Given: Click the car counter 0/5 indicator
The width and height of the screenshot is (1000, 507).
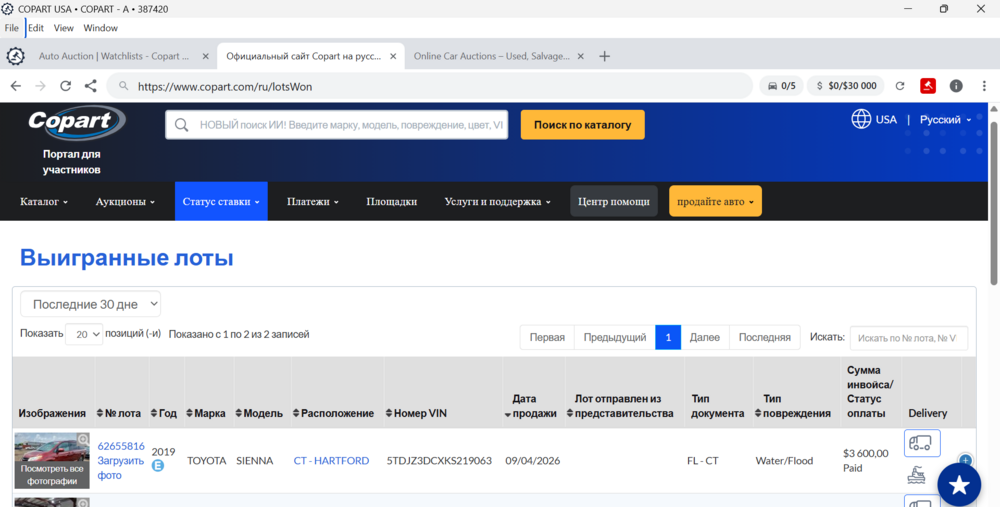Looking at the screenshot, I should [x=781, y=86].
